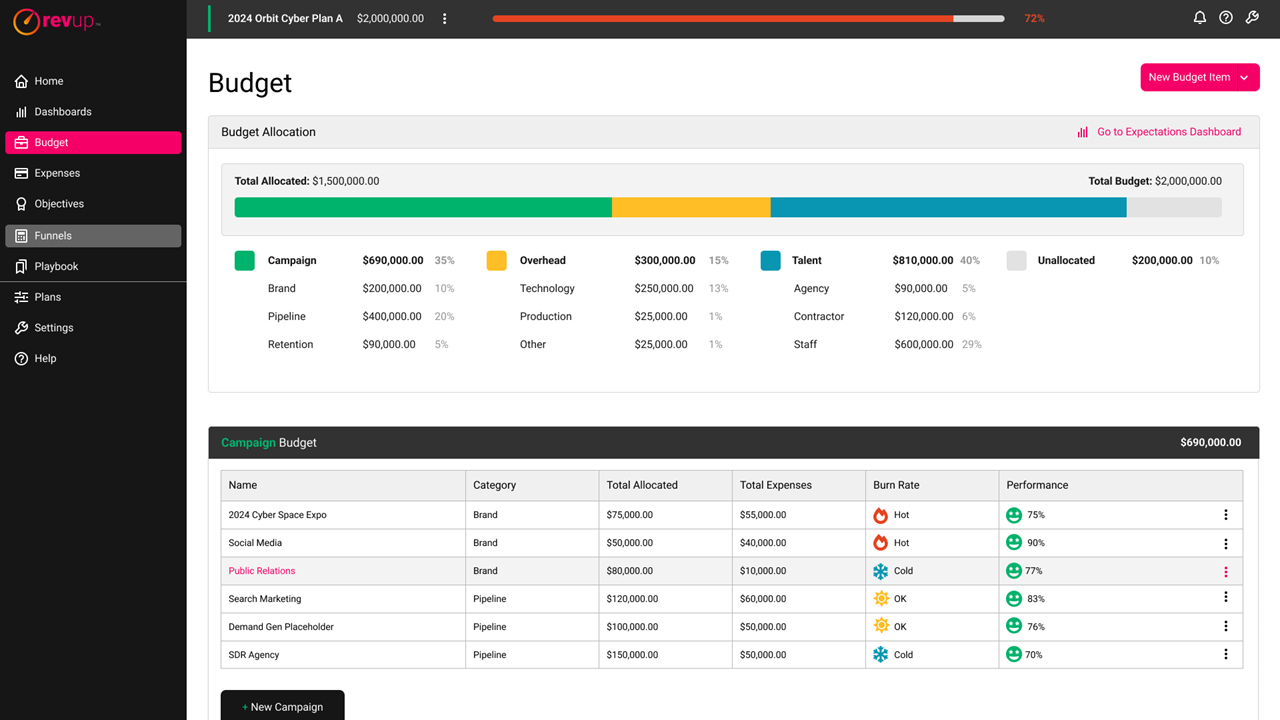Click the RevUp logo

[x=57, y=21]
